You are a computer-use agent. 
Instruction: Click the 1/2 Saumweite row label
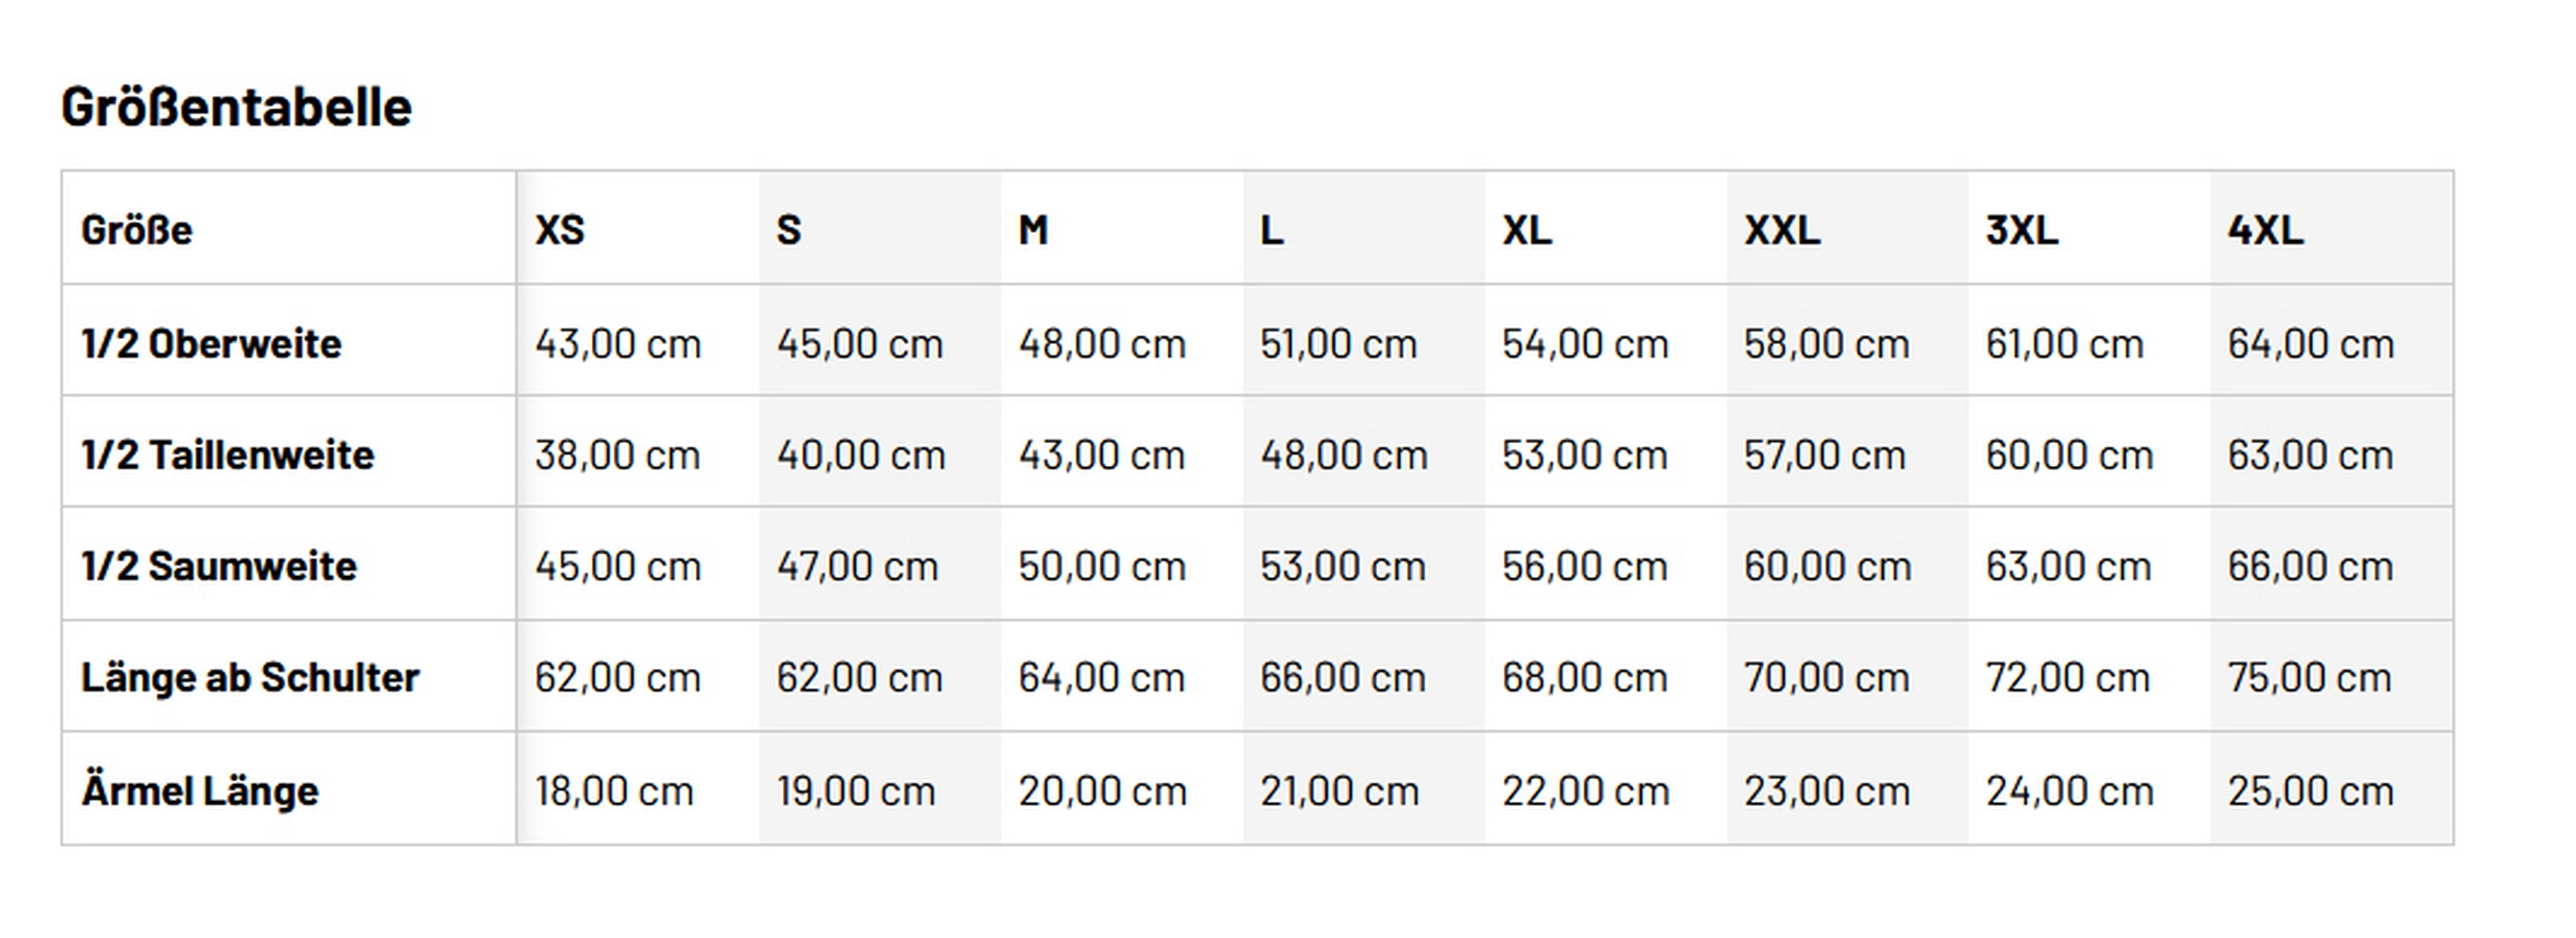218,566
